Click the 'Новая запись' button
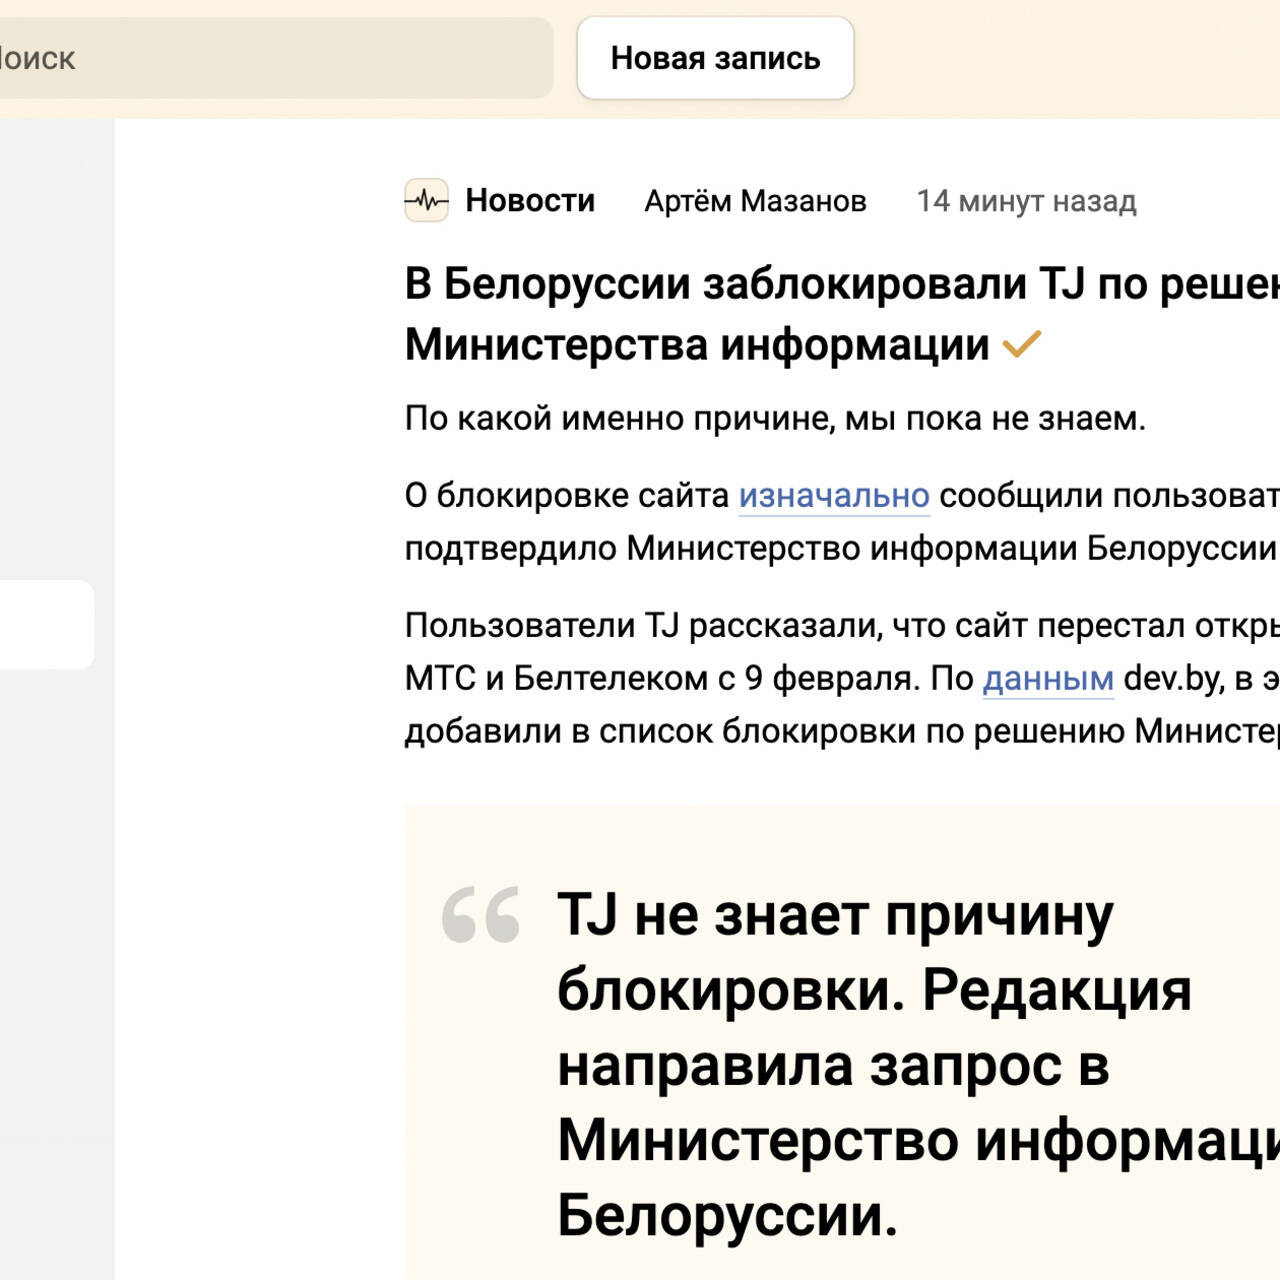Viewport: 1280px width, 1280px height. [715, 58]
